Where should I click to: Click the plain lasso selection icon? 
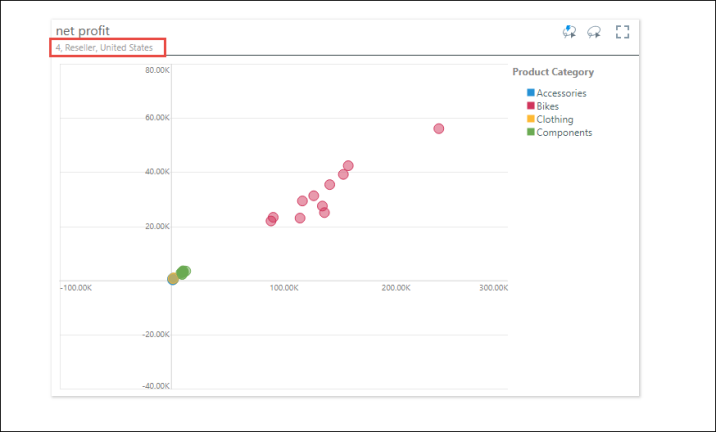[595, 32]
